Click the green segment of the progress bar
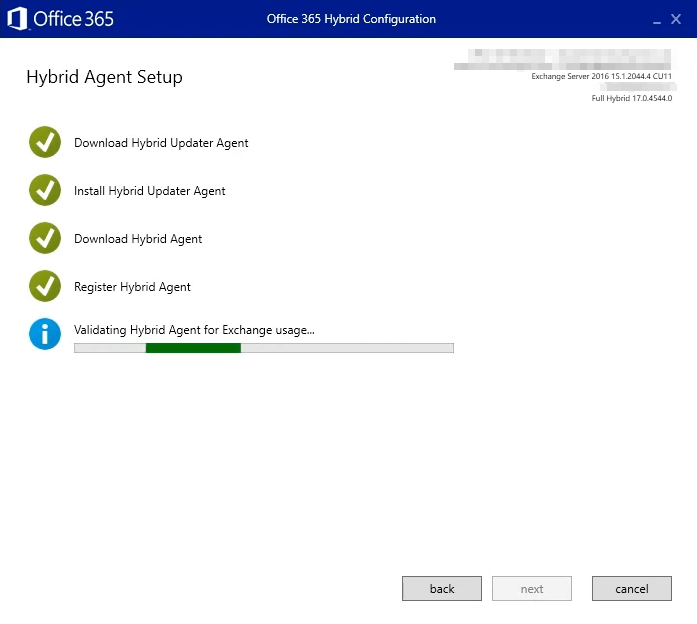Image resolution: width=697 pixels, height=624 pixels. pos(193,348)
